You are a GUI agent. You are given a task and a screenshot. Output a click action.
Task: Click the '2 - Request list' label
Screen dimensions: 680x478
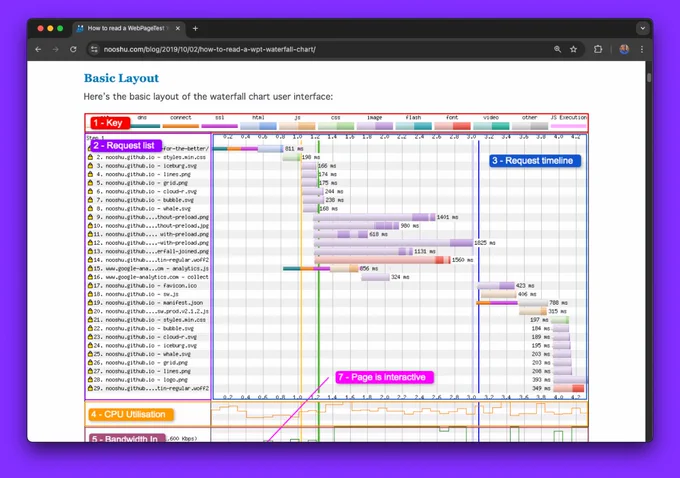126,145
